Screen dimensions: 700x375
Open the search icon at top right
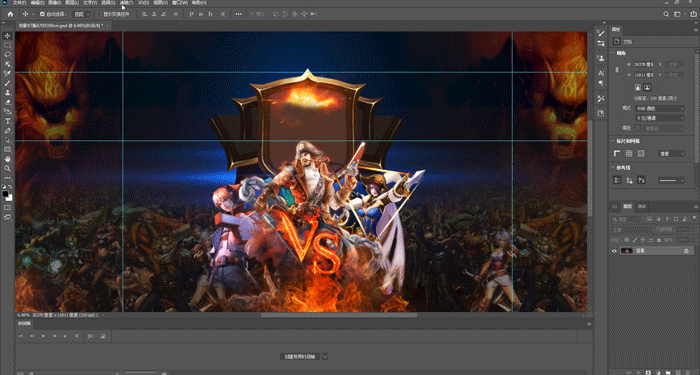pyautogui.click(x=666, y=14)
